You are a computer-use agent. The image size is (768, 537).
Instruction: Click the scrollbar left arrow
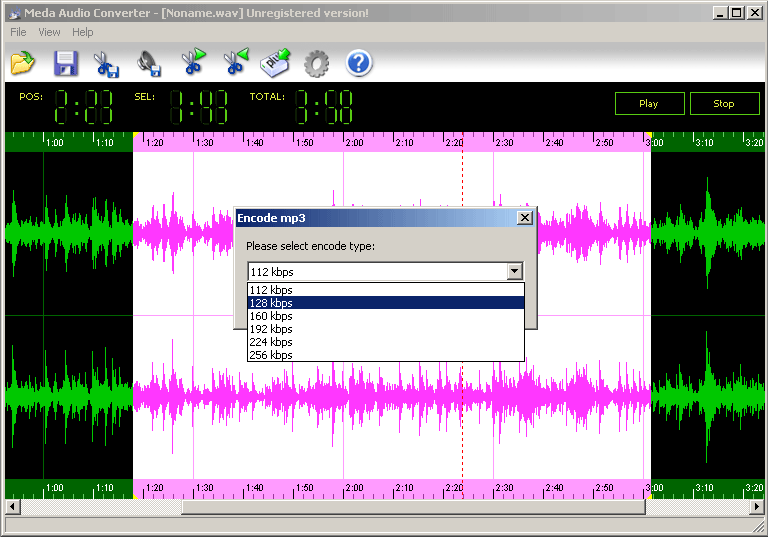click(x=13, y=507)
